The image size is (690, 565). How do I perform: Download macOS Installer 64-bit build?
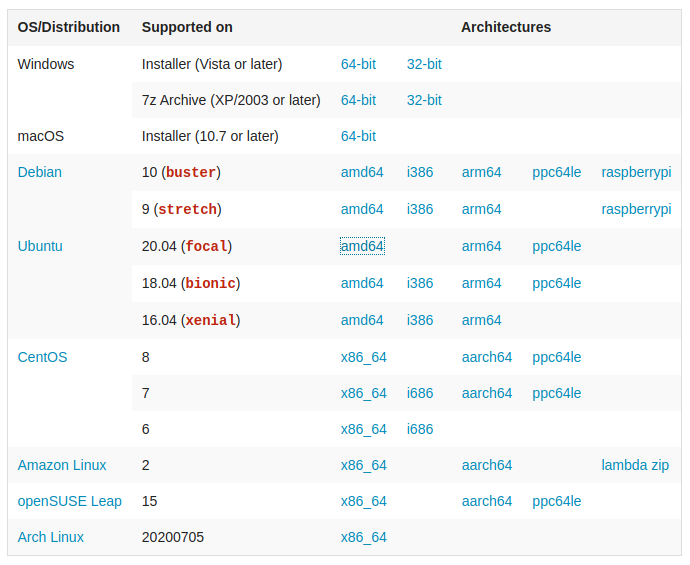coord(358,136)
